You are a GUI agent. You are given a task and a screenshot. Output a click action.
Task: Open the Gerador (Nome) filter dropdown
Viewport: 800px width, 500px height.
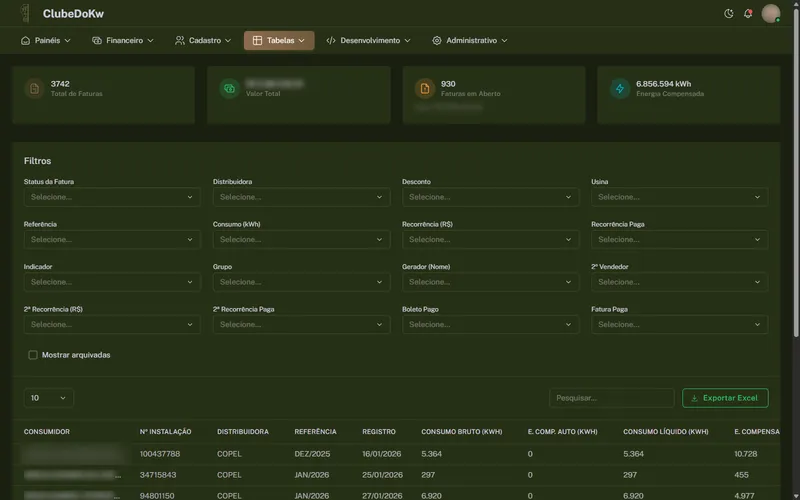(490, 282)
